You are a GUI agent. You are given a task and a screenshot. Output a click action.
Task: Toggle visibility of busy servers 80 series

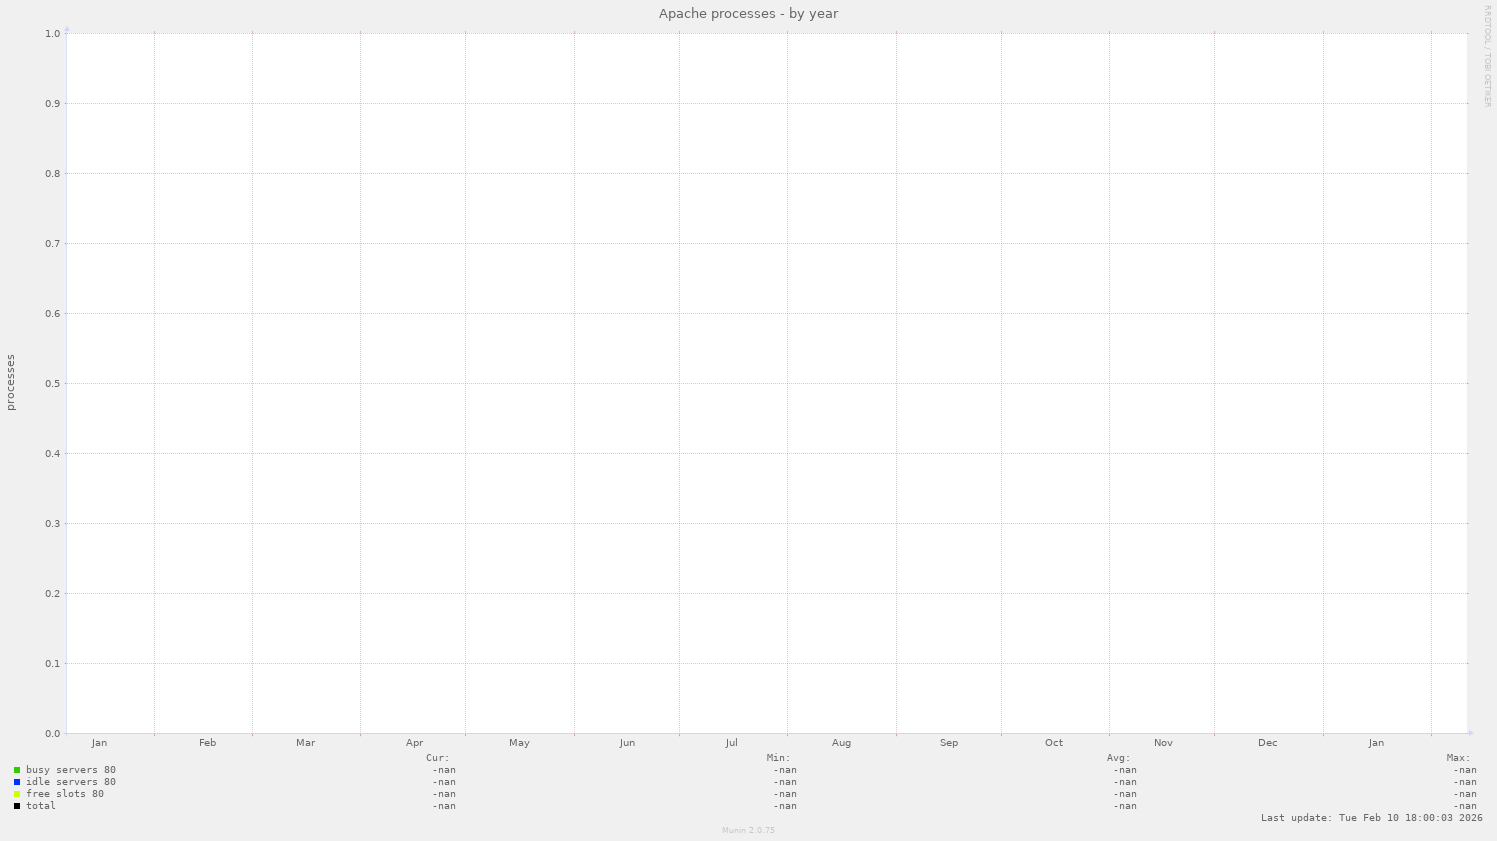[72, 769]
